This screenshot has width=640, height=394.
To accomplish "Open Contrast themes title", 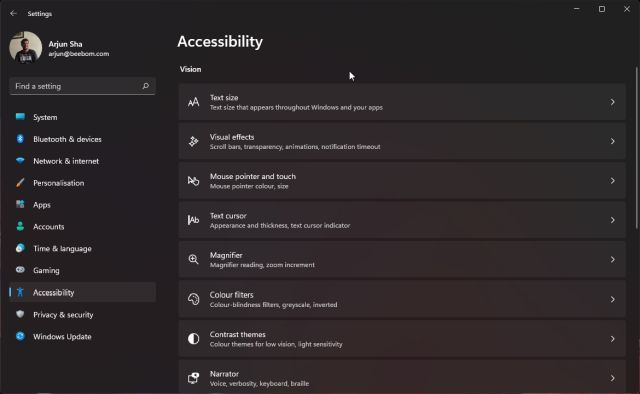I will click(x=238, y=334).
